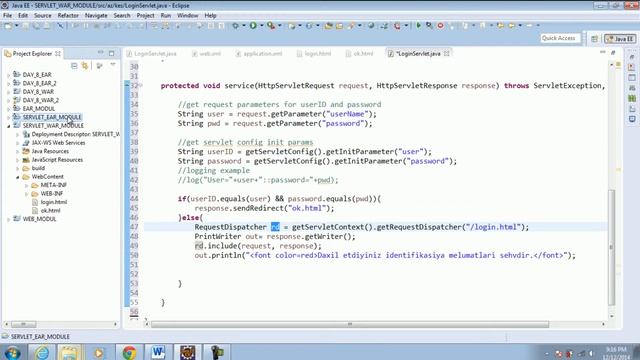Screen dimensions: 640x360
Task: Collapse the SERVLET_WAR_MODULE project
Action: click(9, 126)
